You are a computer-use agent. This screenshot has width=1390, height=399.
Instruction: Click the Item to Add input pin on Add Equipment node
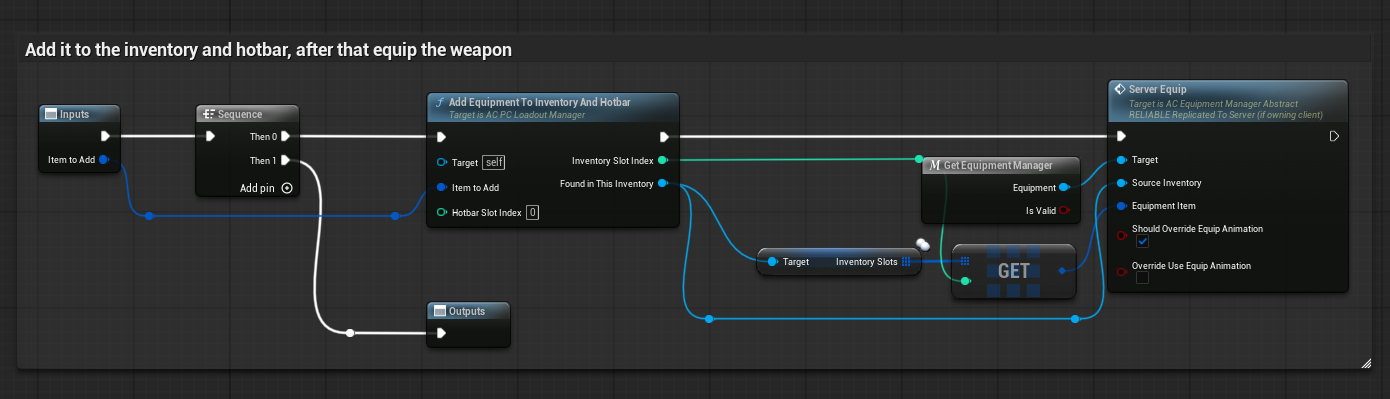441,187
